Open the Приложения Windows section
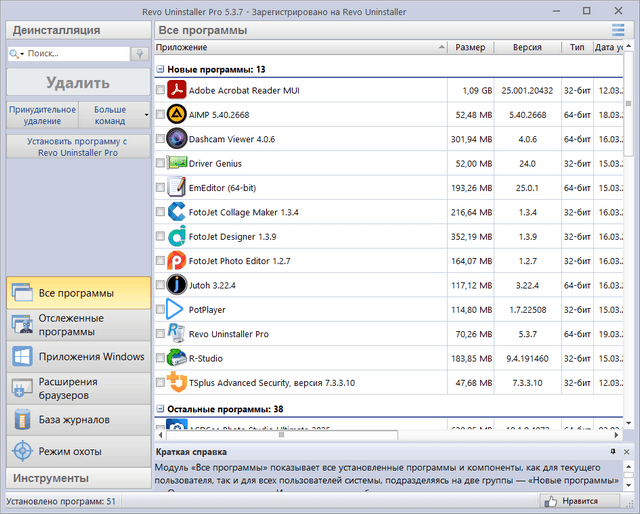 click(x=76, y=357)
